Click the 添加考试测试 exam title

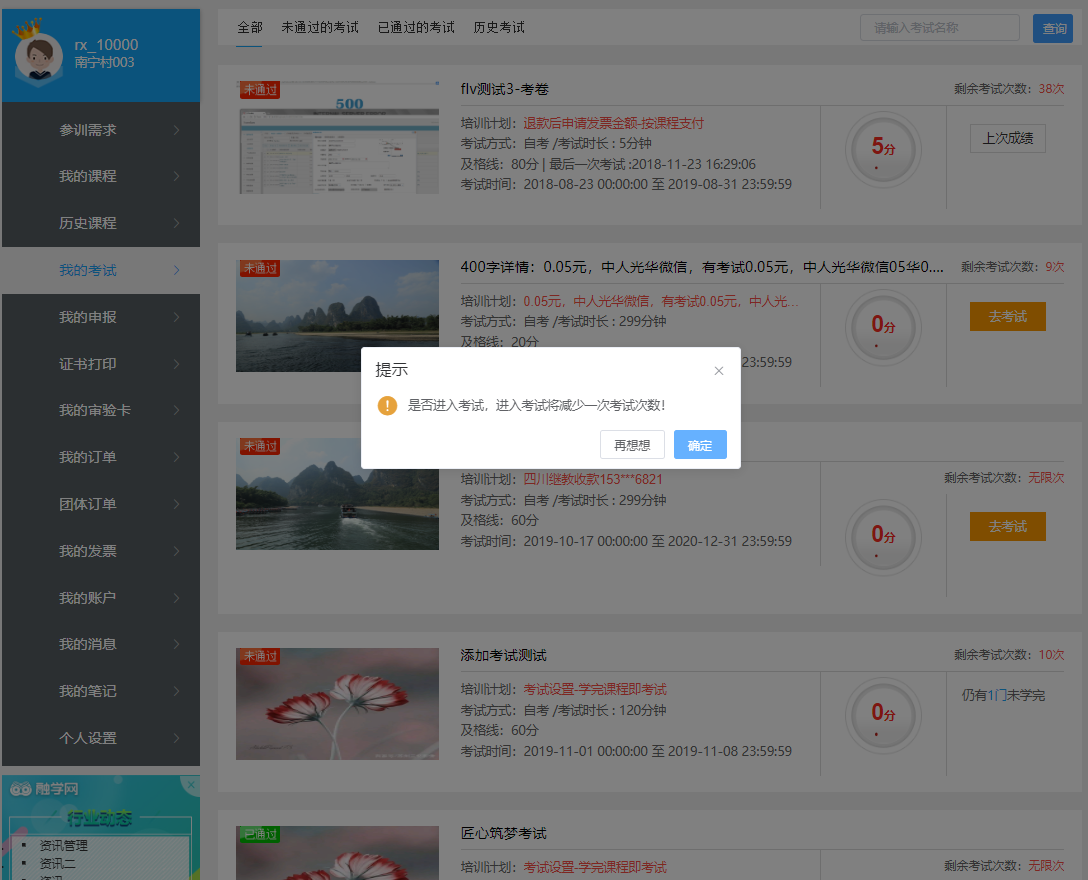(x=503, y=655)
